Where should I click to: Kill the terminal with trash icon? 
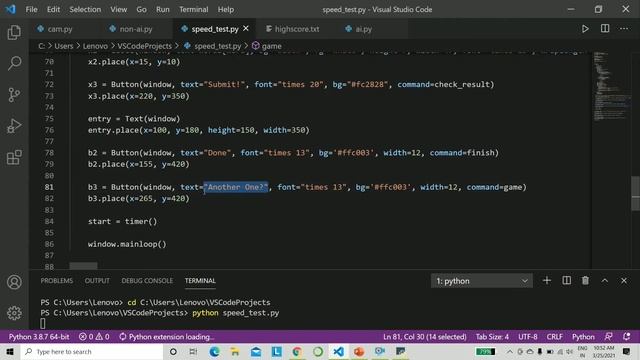(x=585, y=280)
